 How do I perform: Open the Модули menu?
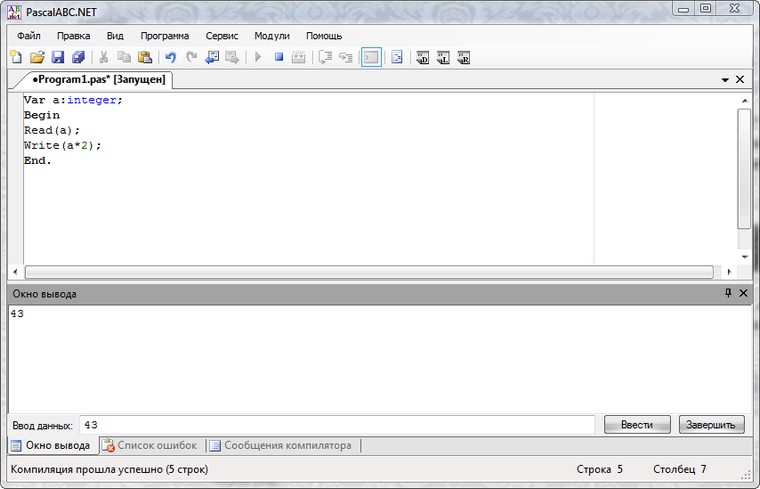pos(271,36)
